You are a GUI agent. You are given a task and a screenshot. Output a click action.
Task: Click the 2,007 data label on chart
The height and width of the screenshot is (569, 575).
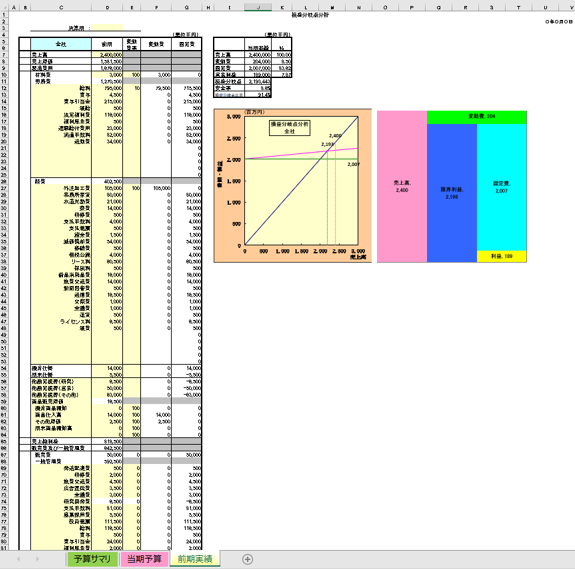(353, 164)
